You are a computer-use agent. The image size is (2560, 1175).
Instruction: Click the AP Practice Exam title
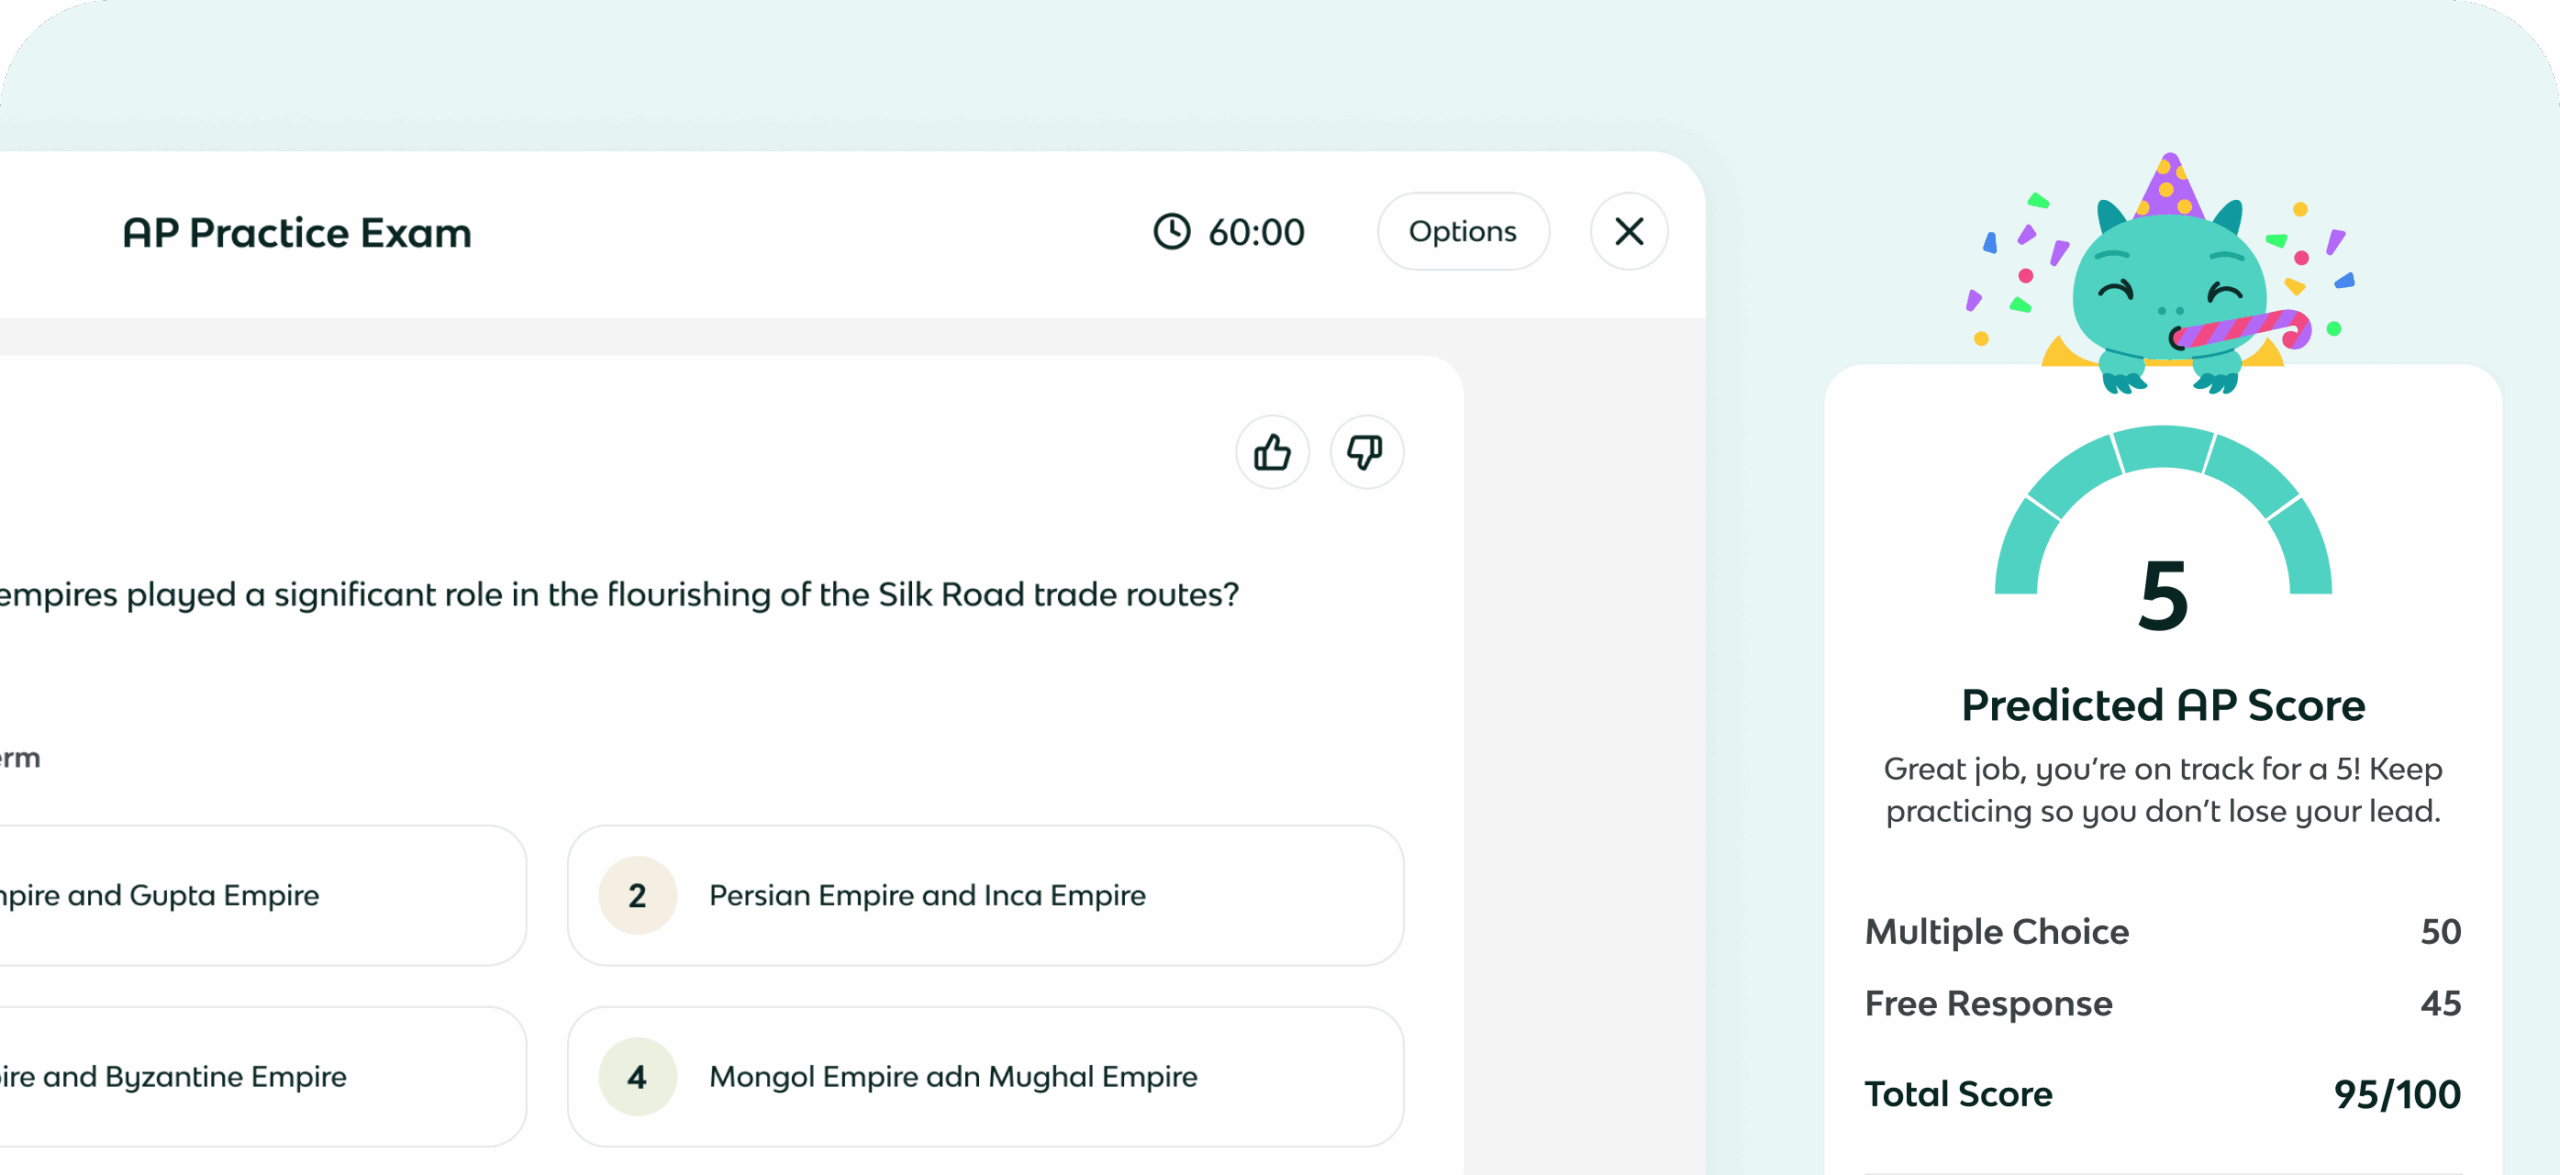297,232
